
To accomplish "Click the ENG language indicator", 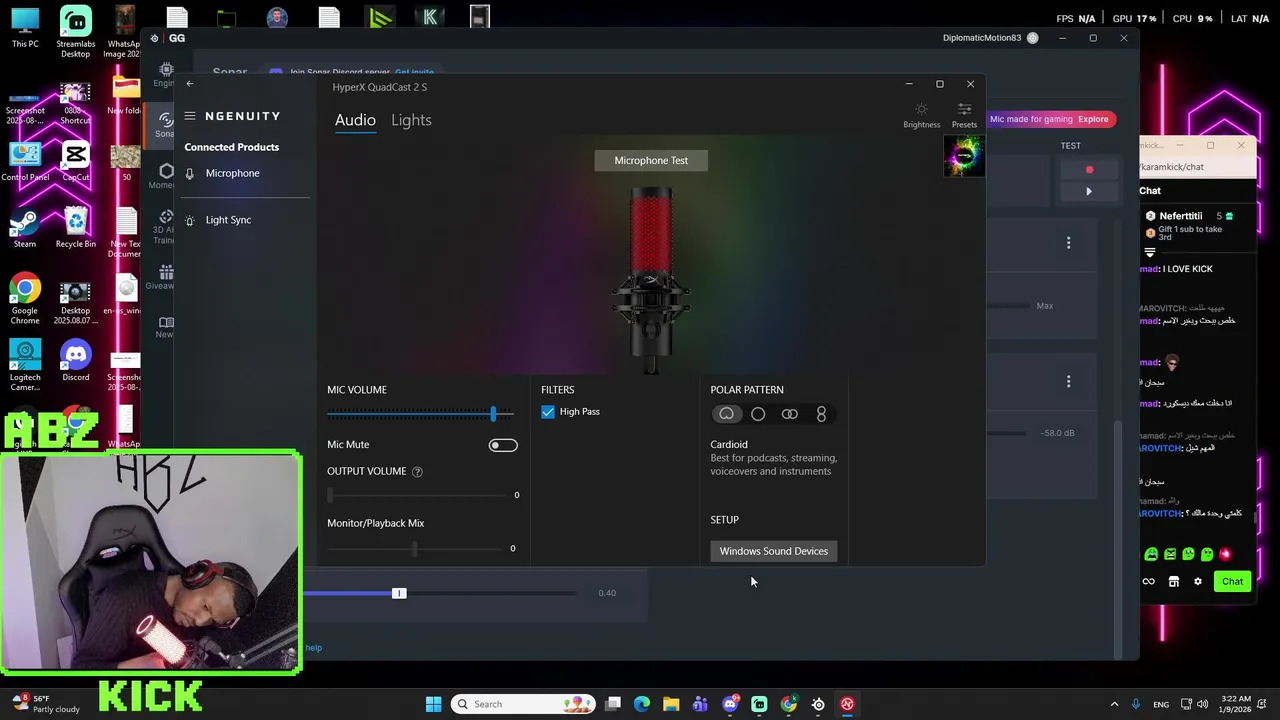I will [x=1161, y=704].
